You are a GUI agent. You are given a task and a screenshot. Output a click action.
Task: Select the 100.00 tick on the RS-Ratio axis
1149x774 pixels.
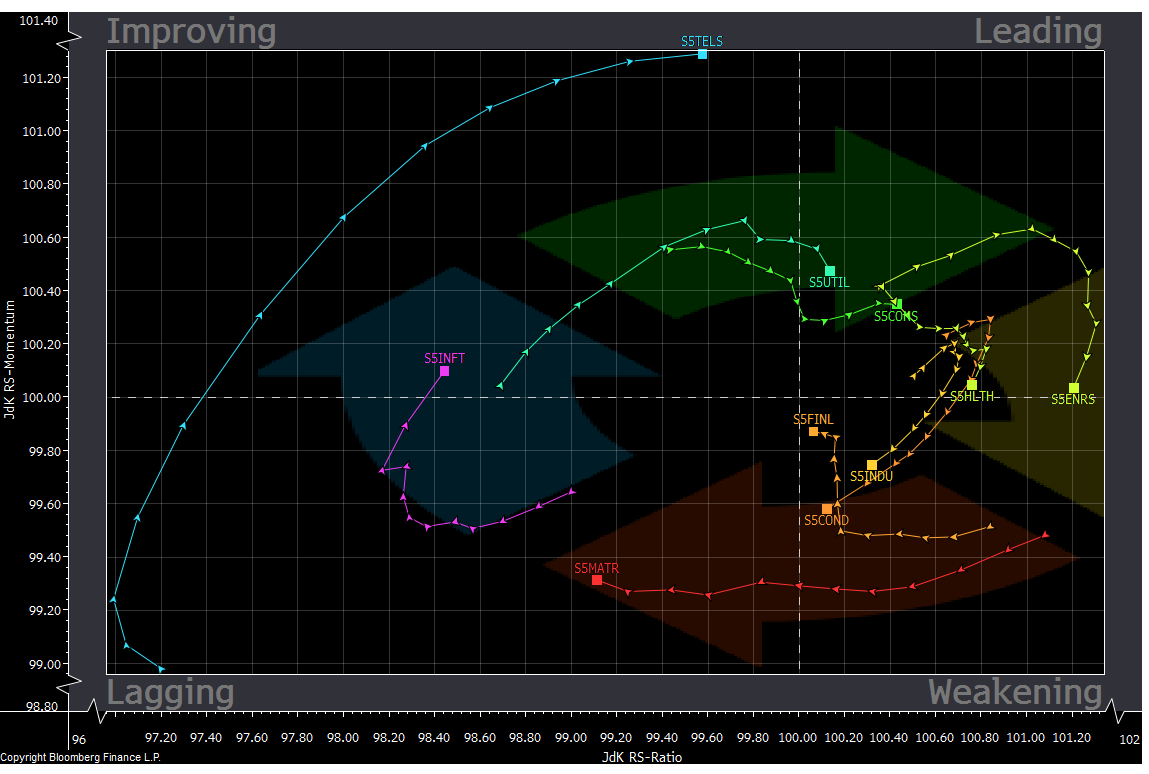coord(798,738)
